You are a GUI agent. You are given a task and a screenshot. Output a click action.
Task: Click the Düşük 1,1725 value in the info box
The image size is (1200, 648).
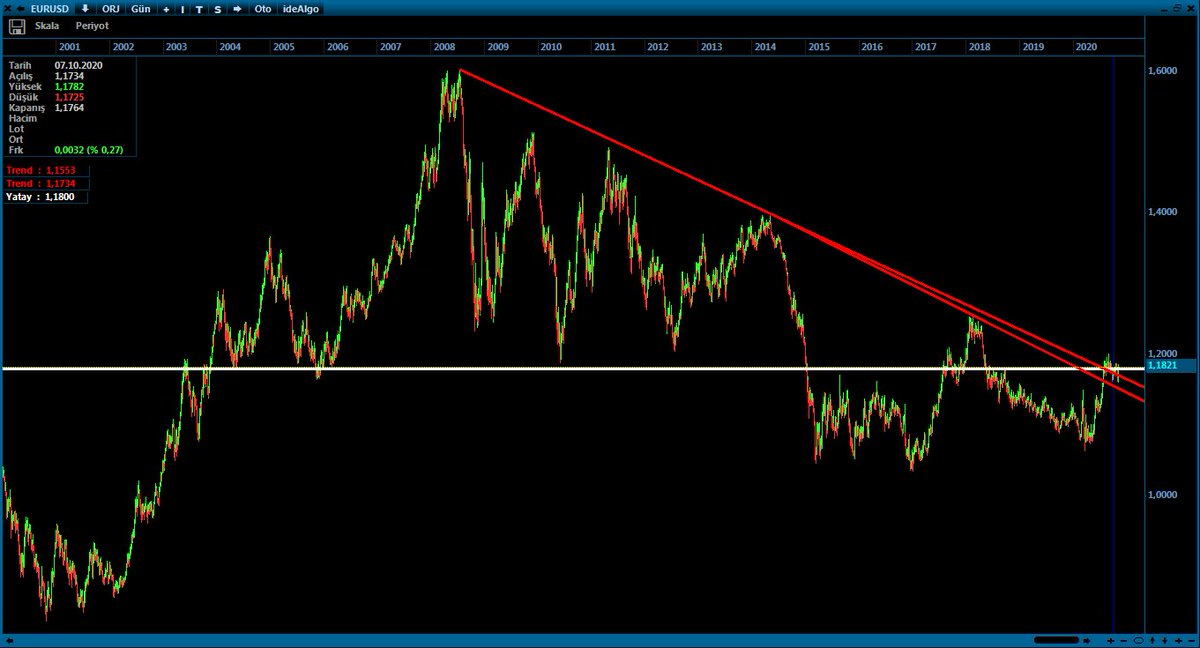[x=69, y=97]
